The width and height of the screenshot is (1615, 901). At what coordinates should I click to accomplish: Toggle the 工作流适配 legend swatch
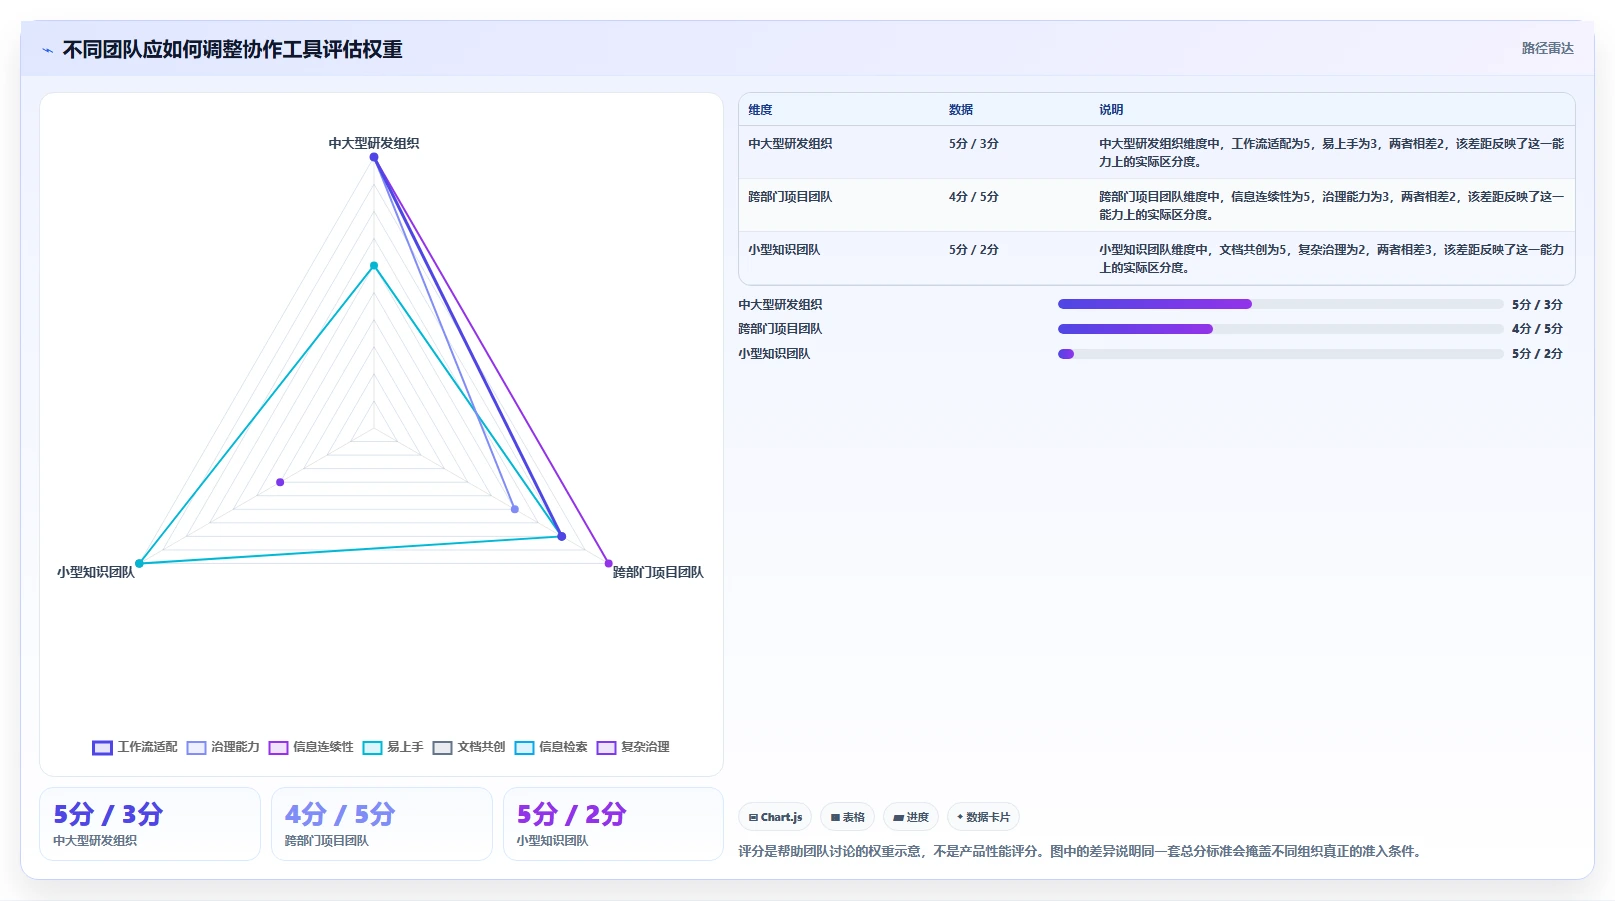(102, 748)
